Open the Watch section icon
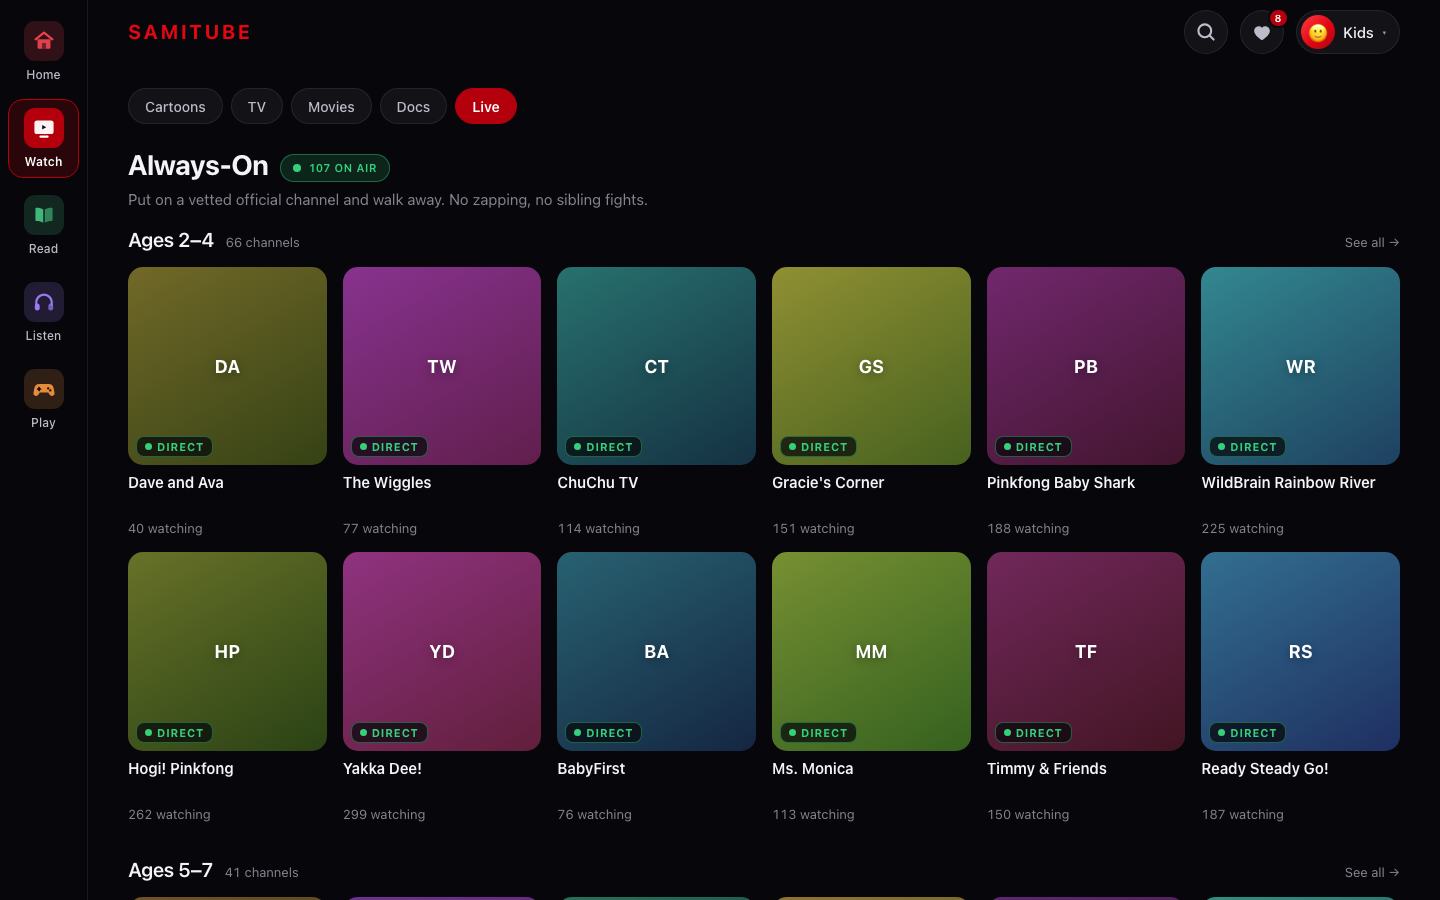This screenshot has width=1440, height=900. (x=43, y=128)
